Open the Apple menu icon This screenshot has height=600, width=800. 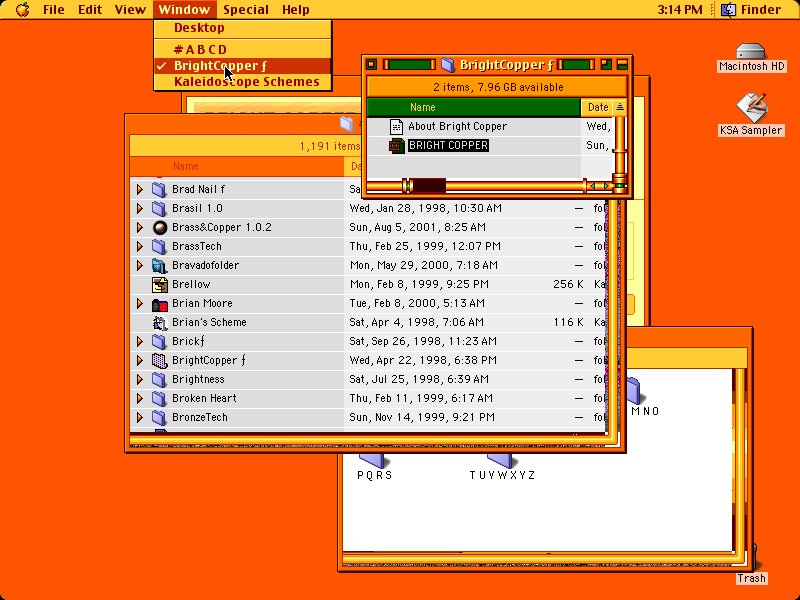(22, 9)
